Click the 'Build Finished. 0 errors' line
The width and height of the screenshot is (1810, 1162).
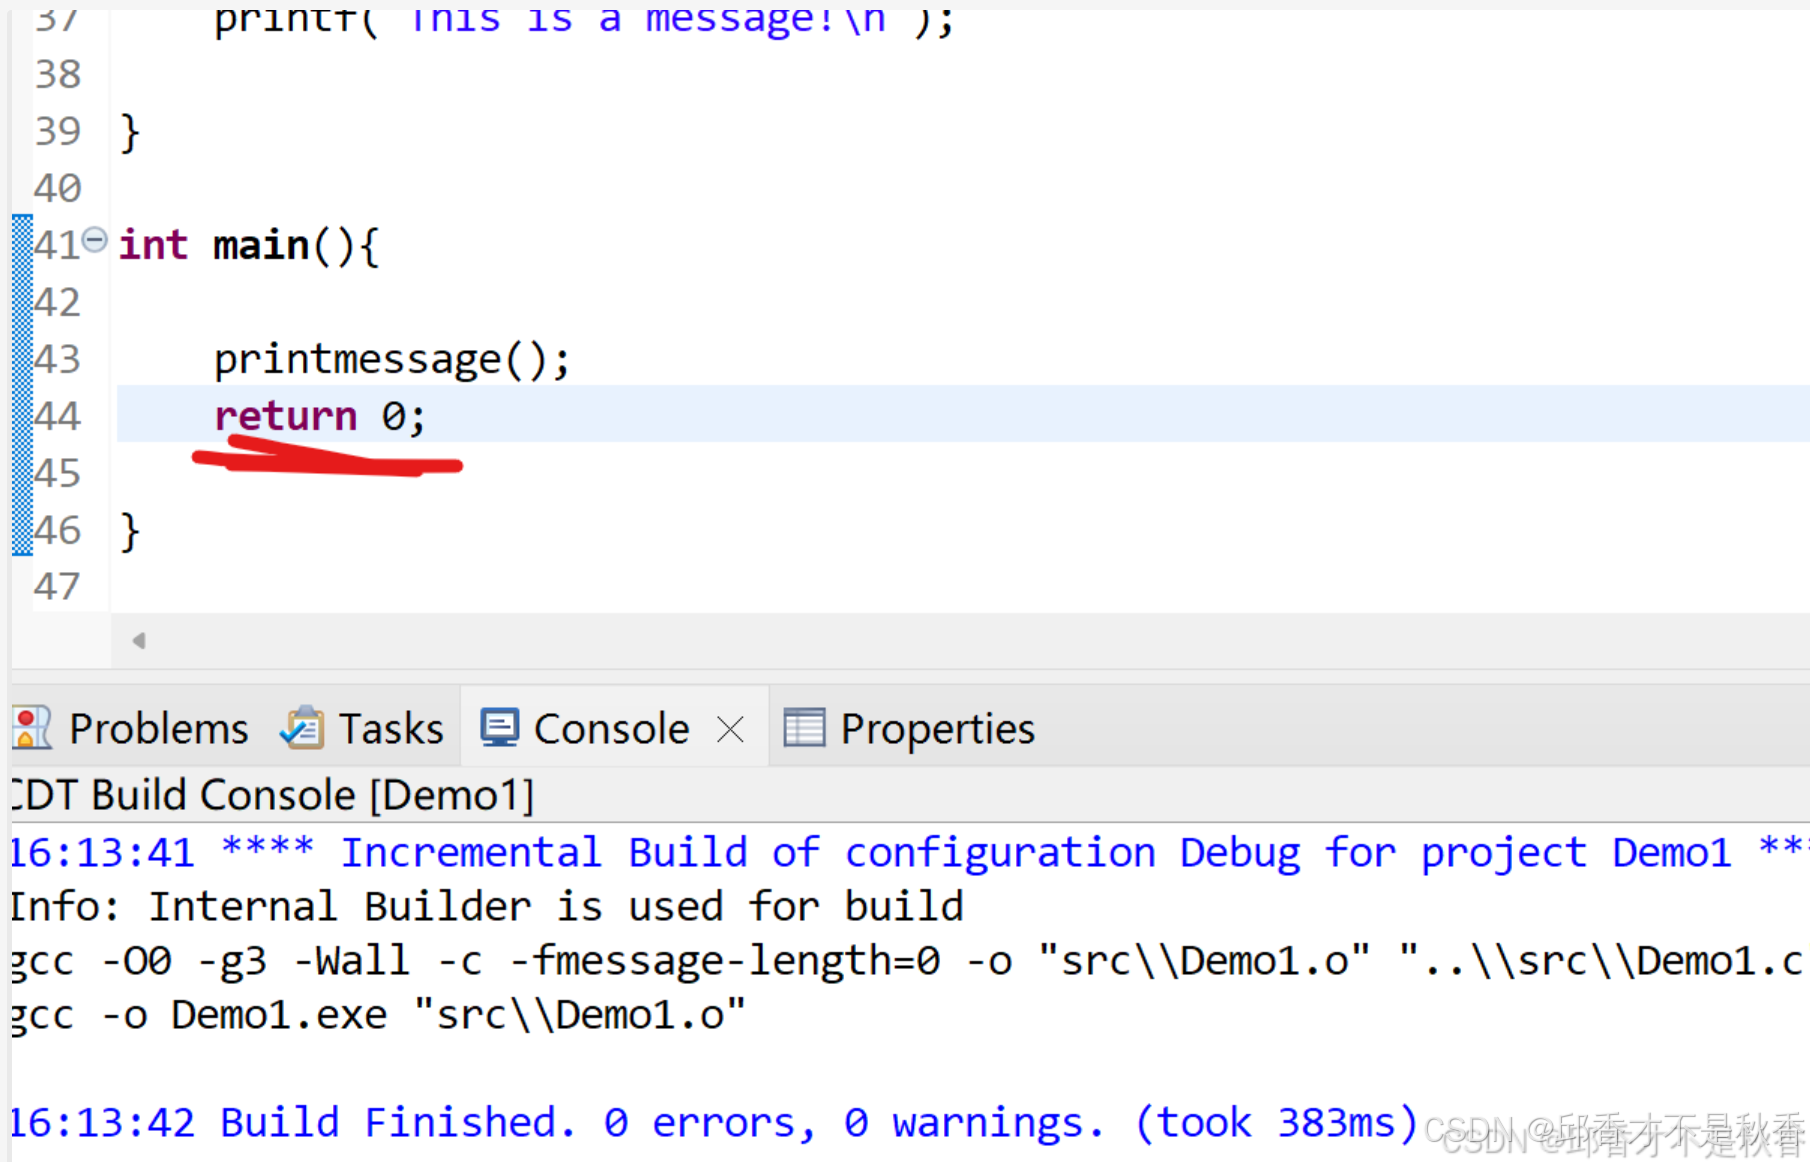[x=714, y=1123]
